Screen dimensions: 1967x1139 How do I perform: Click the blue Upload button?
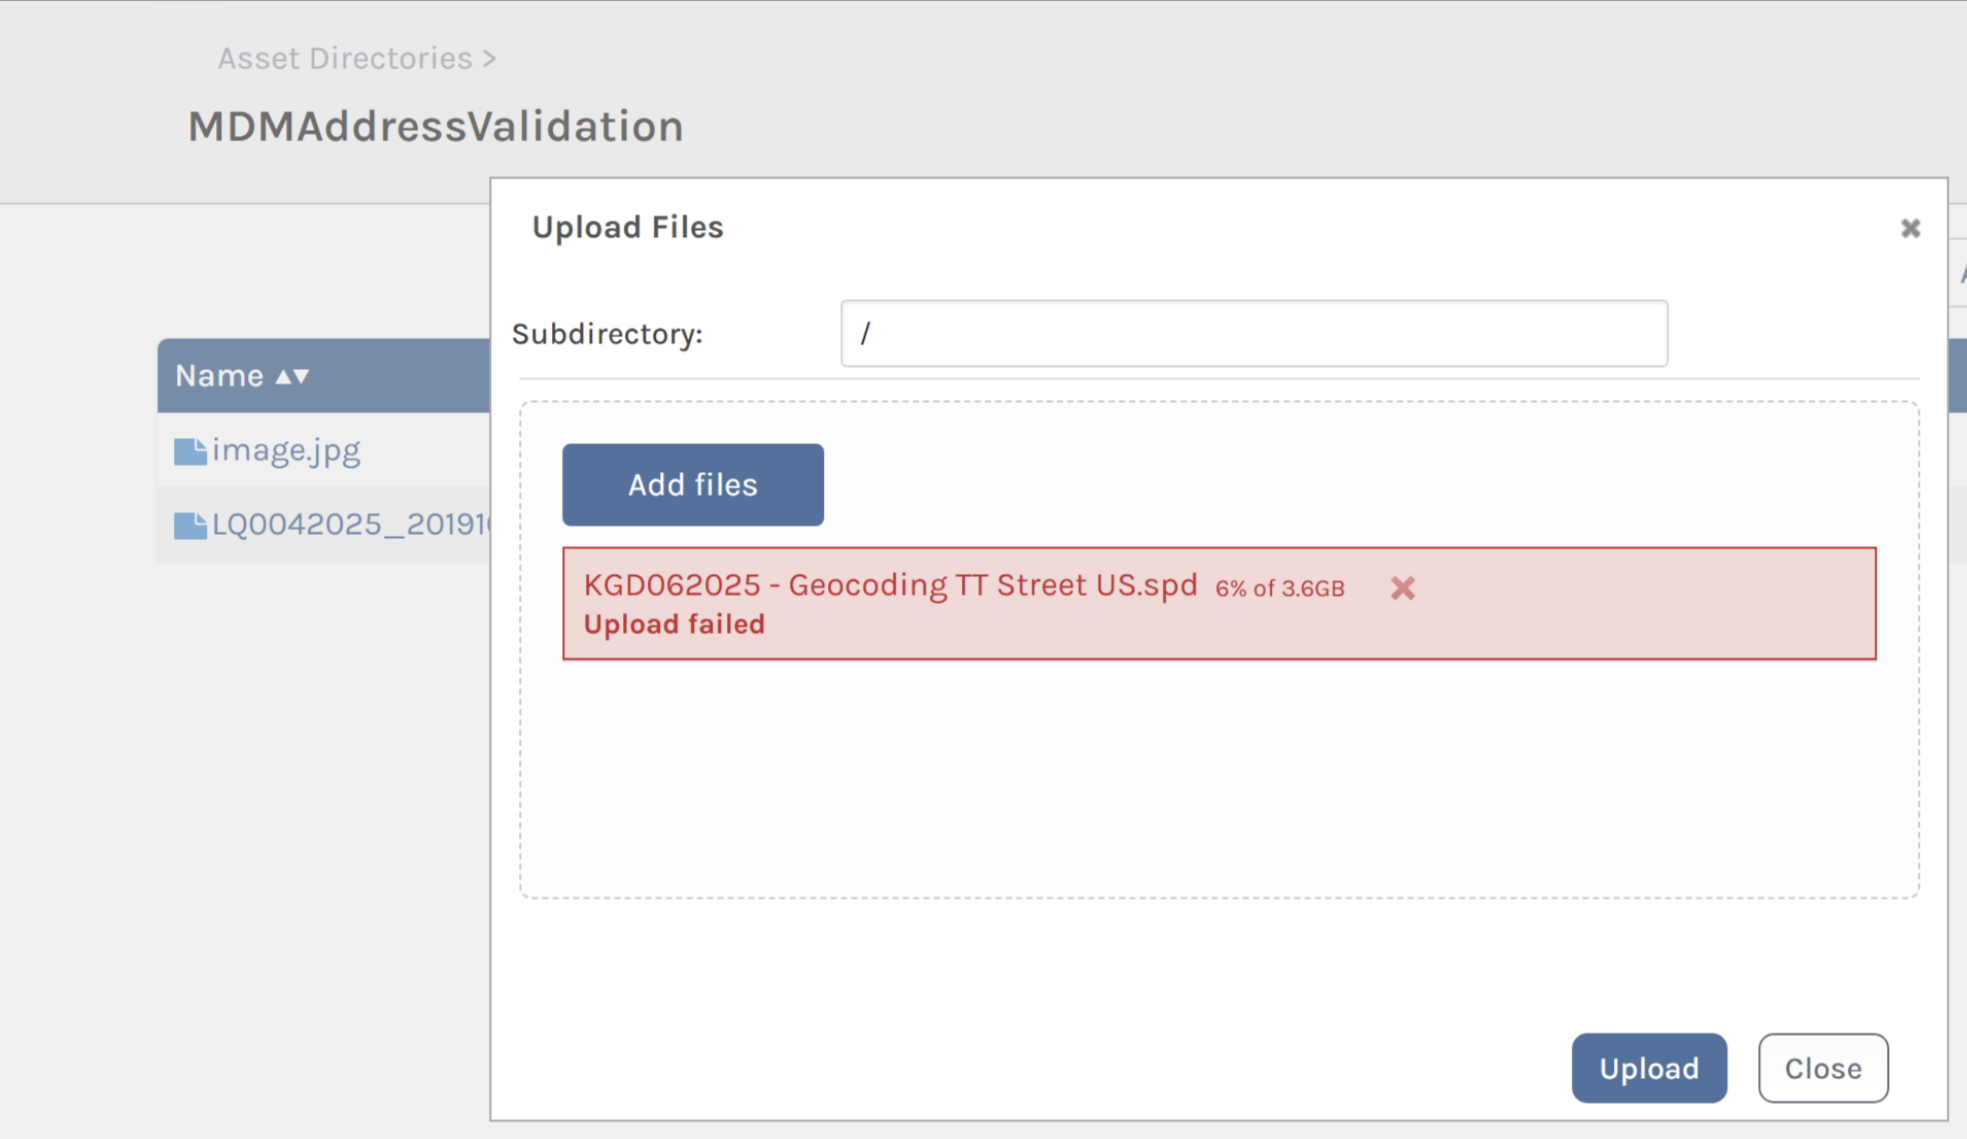coord(1648,1068)
